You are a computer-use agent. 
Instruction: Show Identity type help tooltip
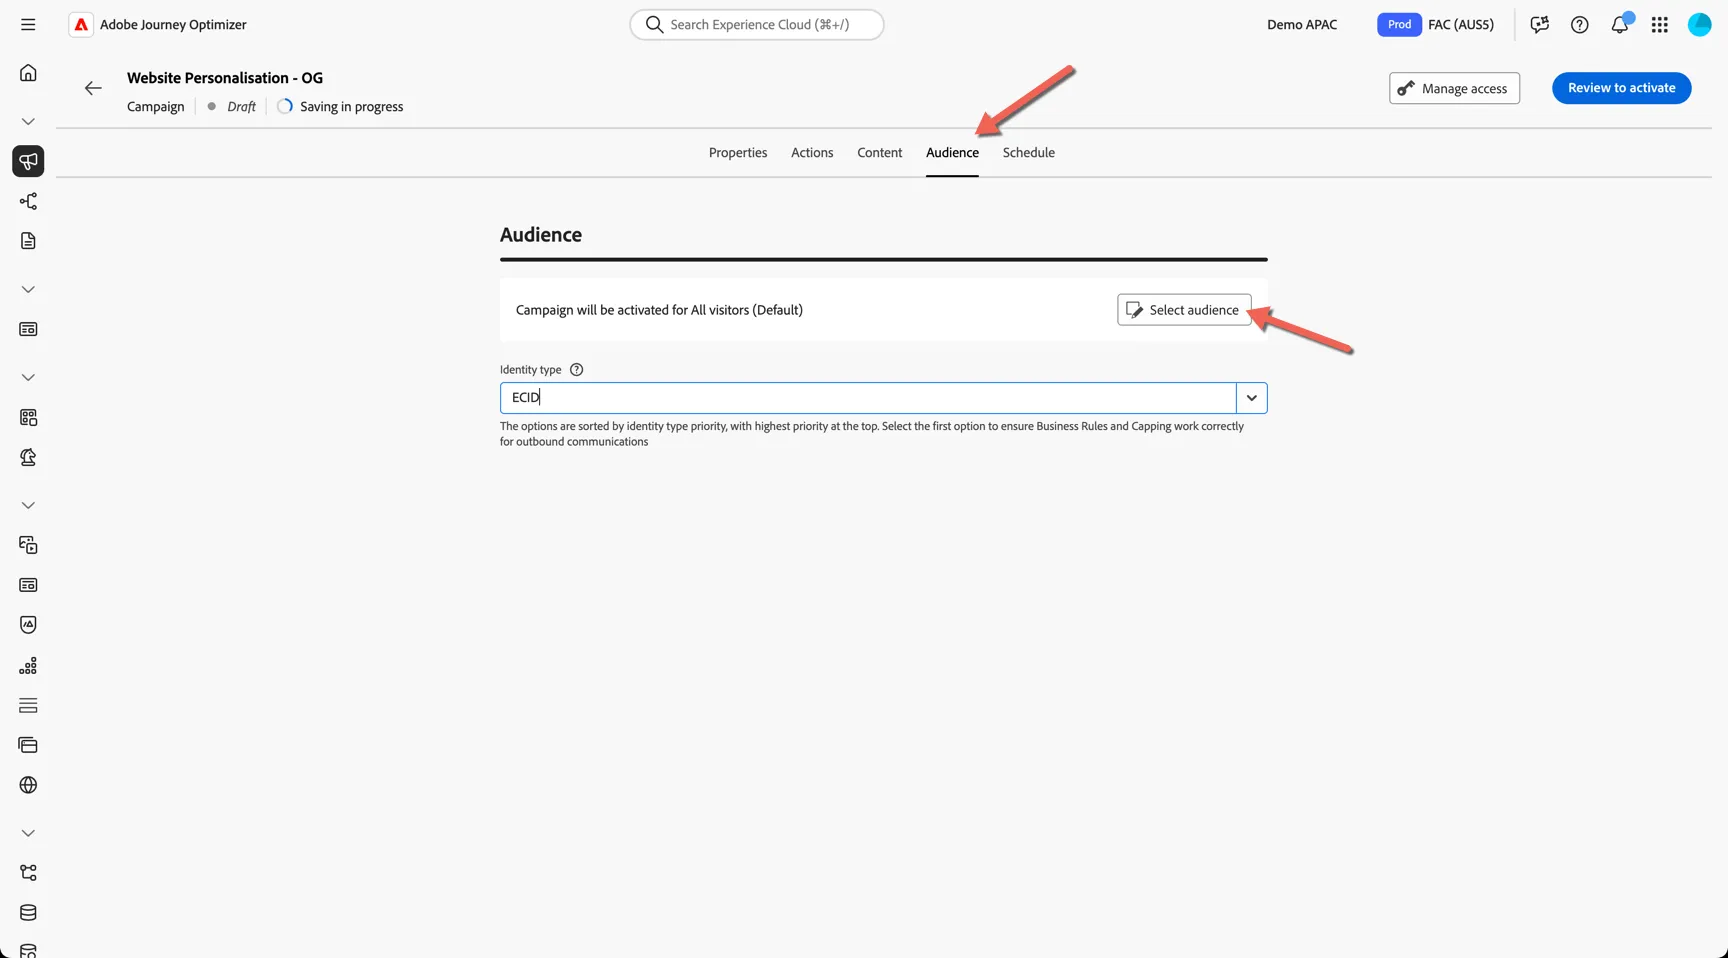[x=576, y=370]
